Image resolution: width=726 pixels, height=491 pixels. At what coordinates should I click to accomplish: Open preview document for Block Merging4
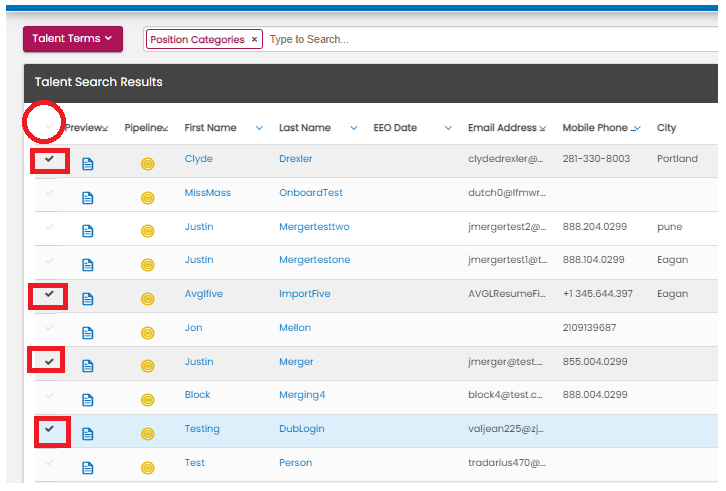coord(88,400)
